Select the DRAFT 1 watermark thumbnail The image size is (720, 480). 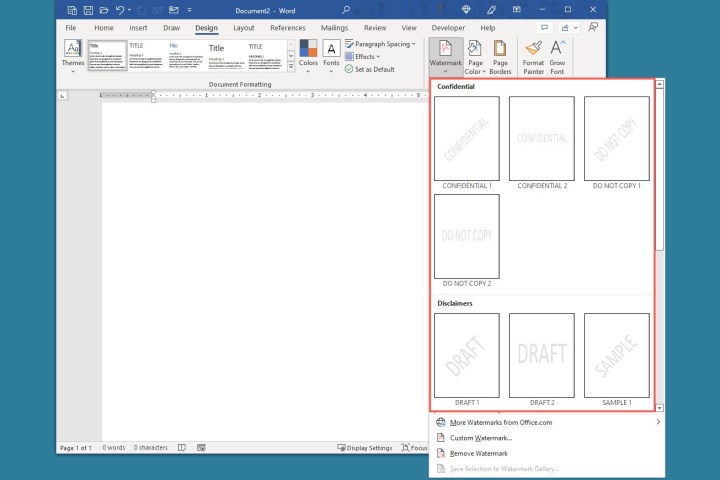coord(466,355)
